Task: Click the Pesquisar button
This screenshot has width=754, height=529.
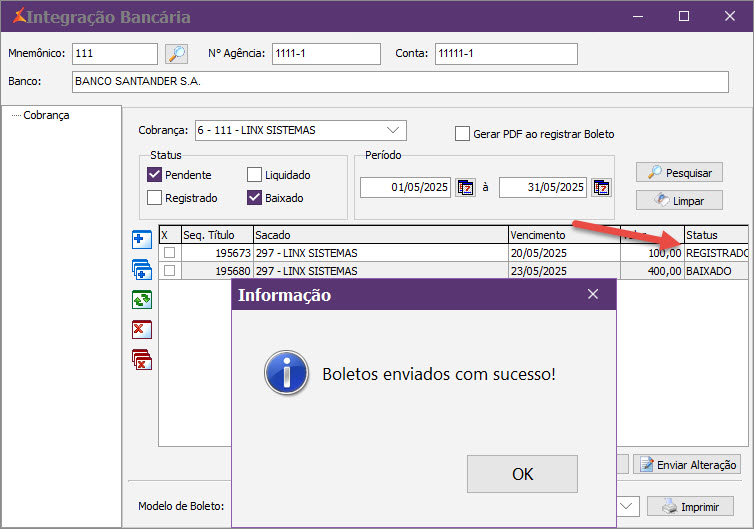Action: tap(679, 173)
